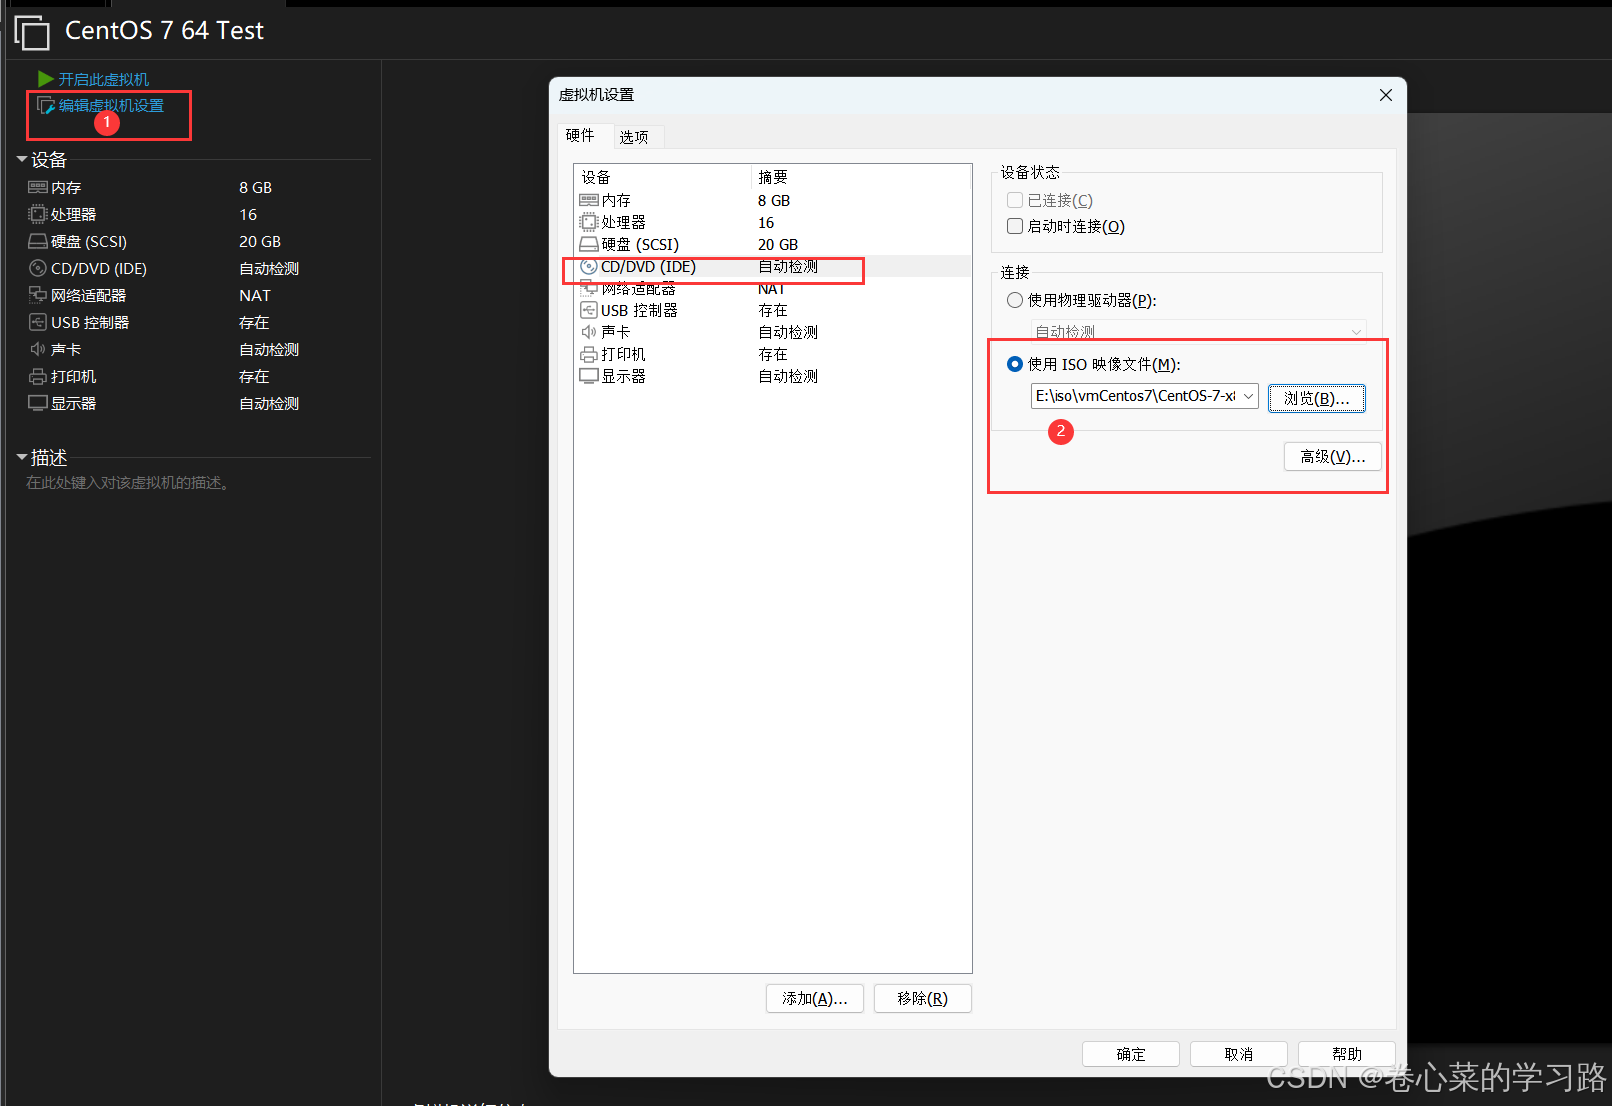Select printer icon in left device panel
Screen dimensions: 1612x1106
point(38,376)
